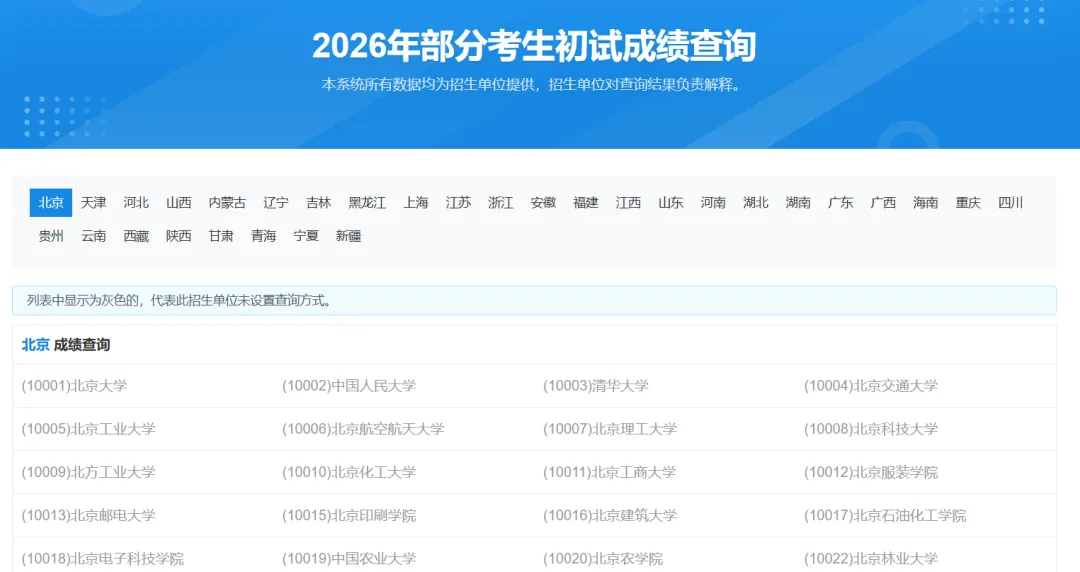Switch to the 辽宁 province tab

click(x=276, y=203)
